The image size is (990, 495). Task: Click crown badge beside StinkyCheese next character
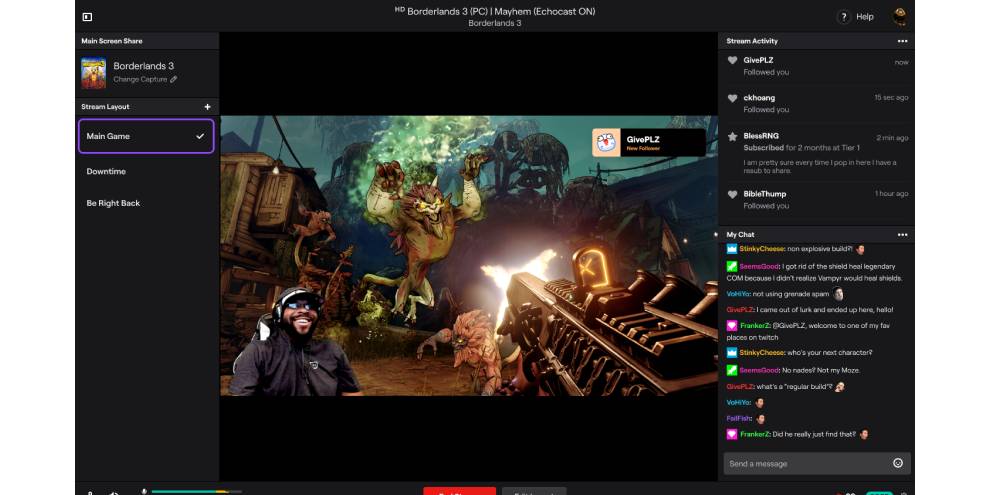(732, 352)
